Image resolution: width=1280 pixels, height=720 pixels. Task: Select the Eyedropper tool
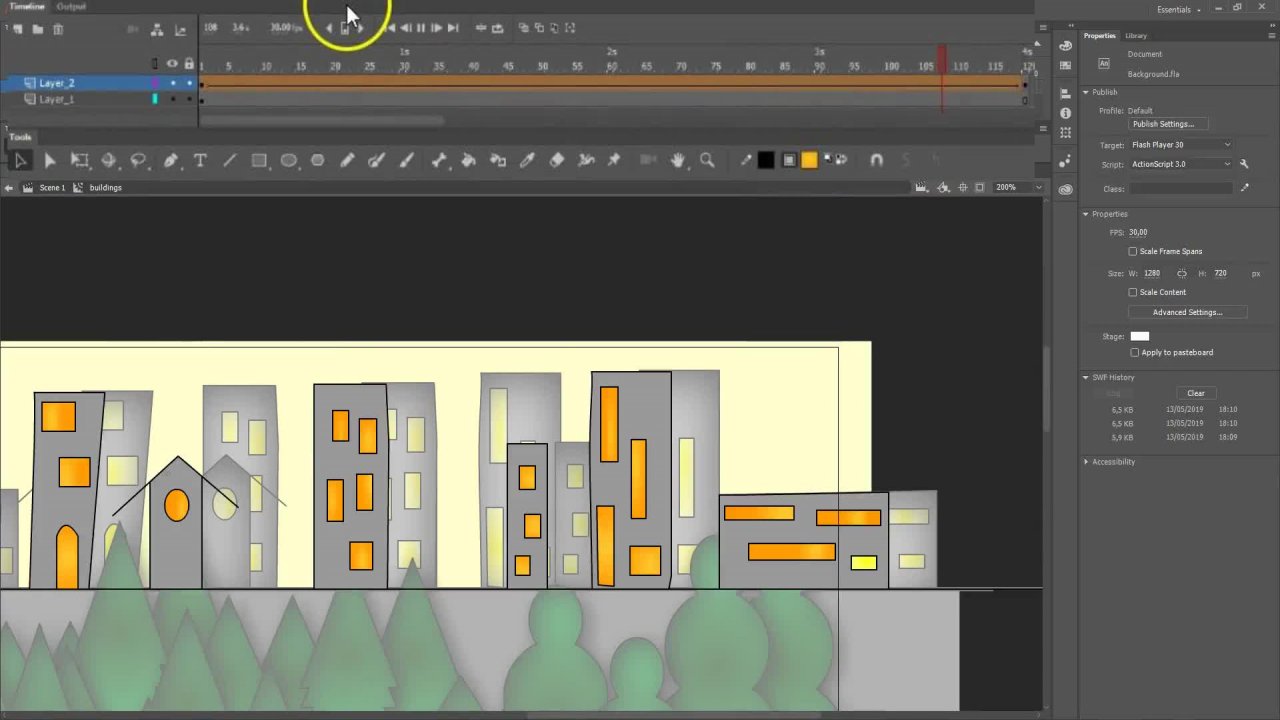tap(527, 160)
